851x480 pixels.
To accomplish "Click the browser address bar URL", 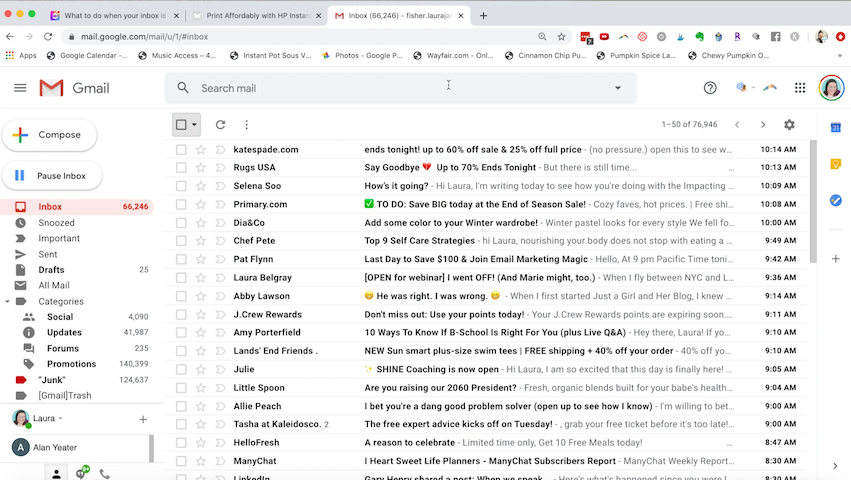I will pyautogui.click(x=144, y=36).
